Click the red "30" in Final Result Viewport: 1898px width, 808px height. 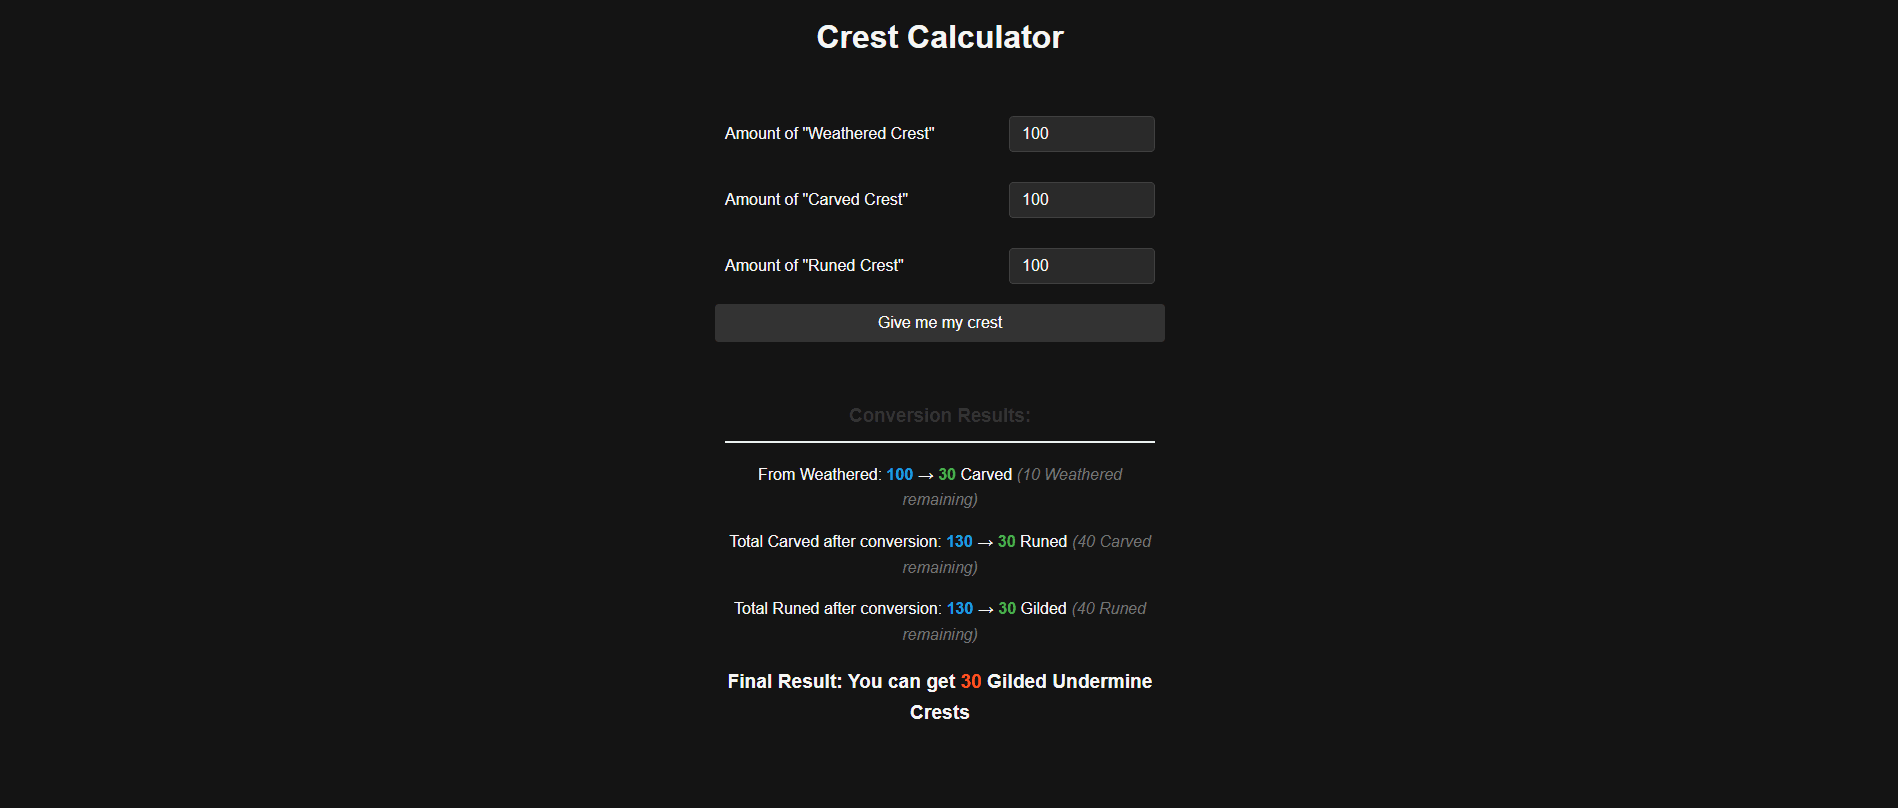971,682
